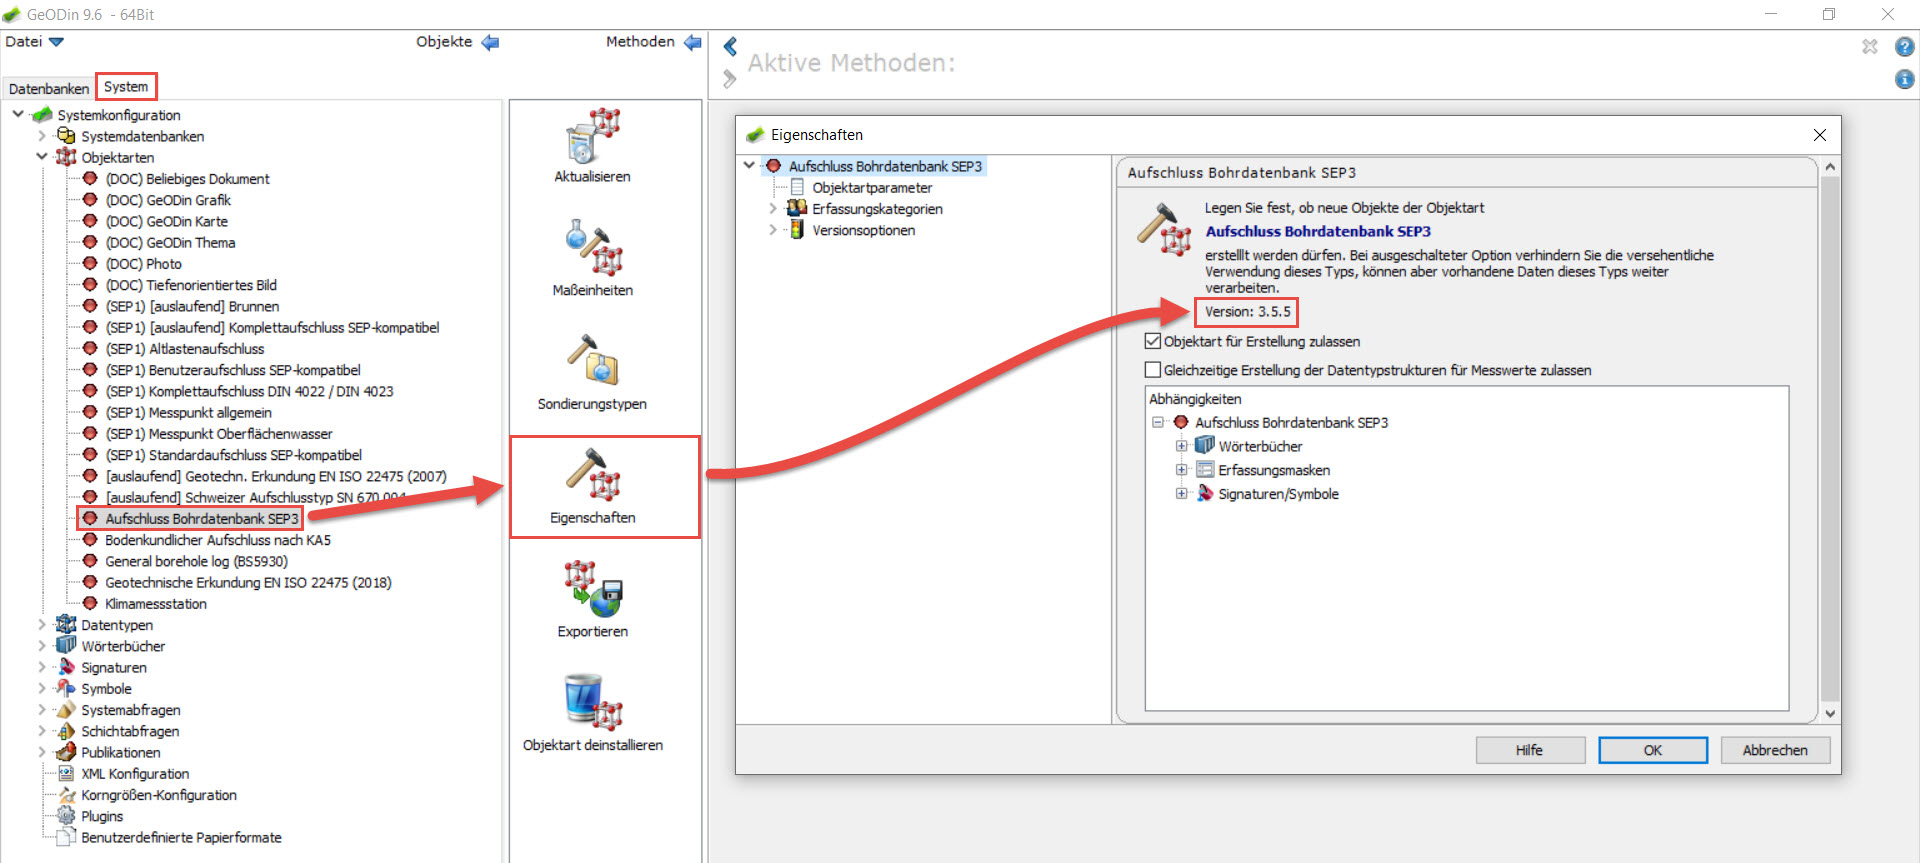This screenshot has width=1920, height=863.
Task: Select the Wörterbücher icon in the left tree
Action: pyautogui.click(x=66, y=646)
